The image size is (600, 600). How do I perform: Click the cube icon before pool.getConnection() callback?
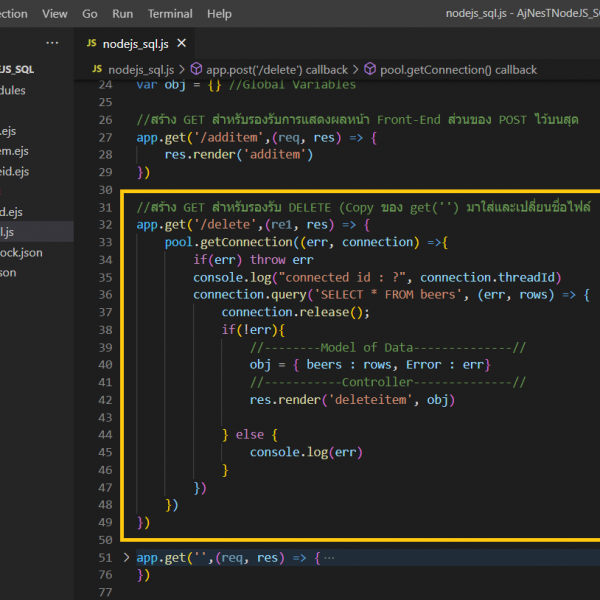point(370,70)
